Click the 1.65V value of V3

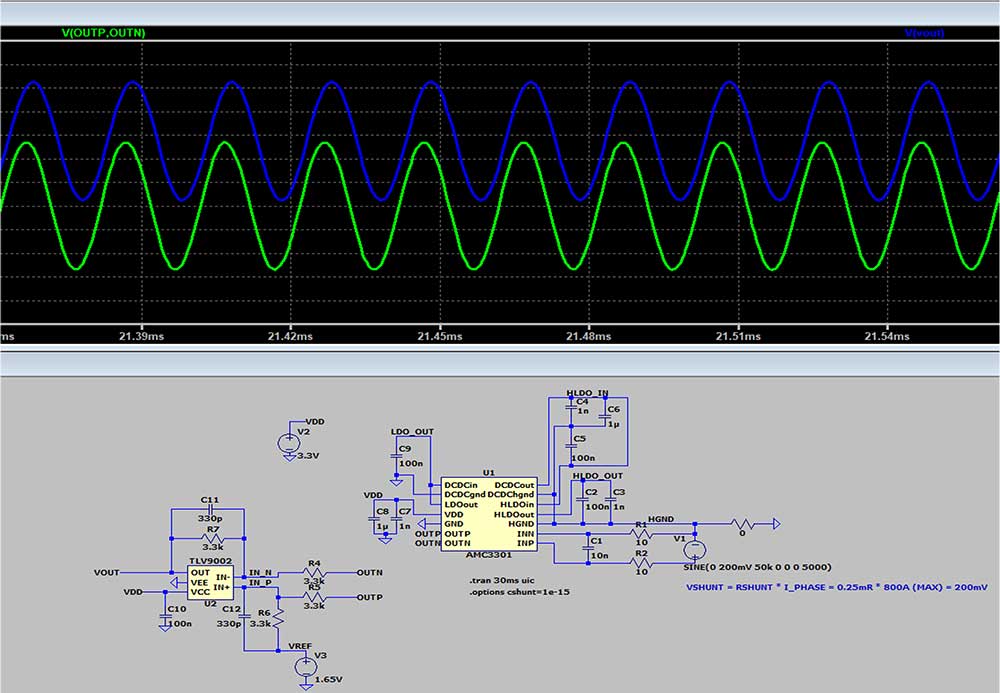(x=328, y=680)
